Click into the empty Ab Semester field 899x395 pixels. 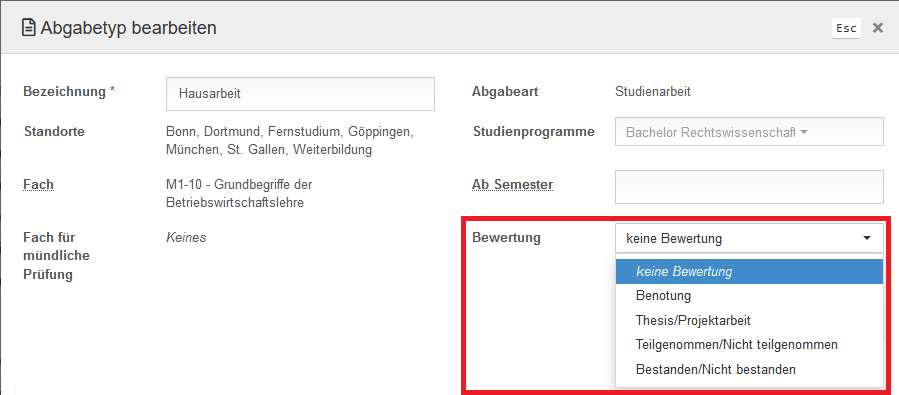pos(749,186)
